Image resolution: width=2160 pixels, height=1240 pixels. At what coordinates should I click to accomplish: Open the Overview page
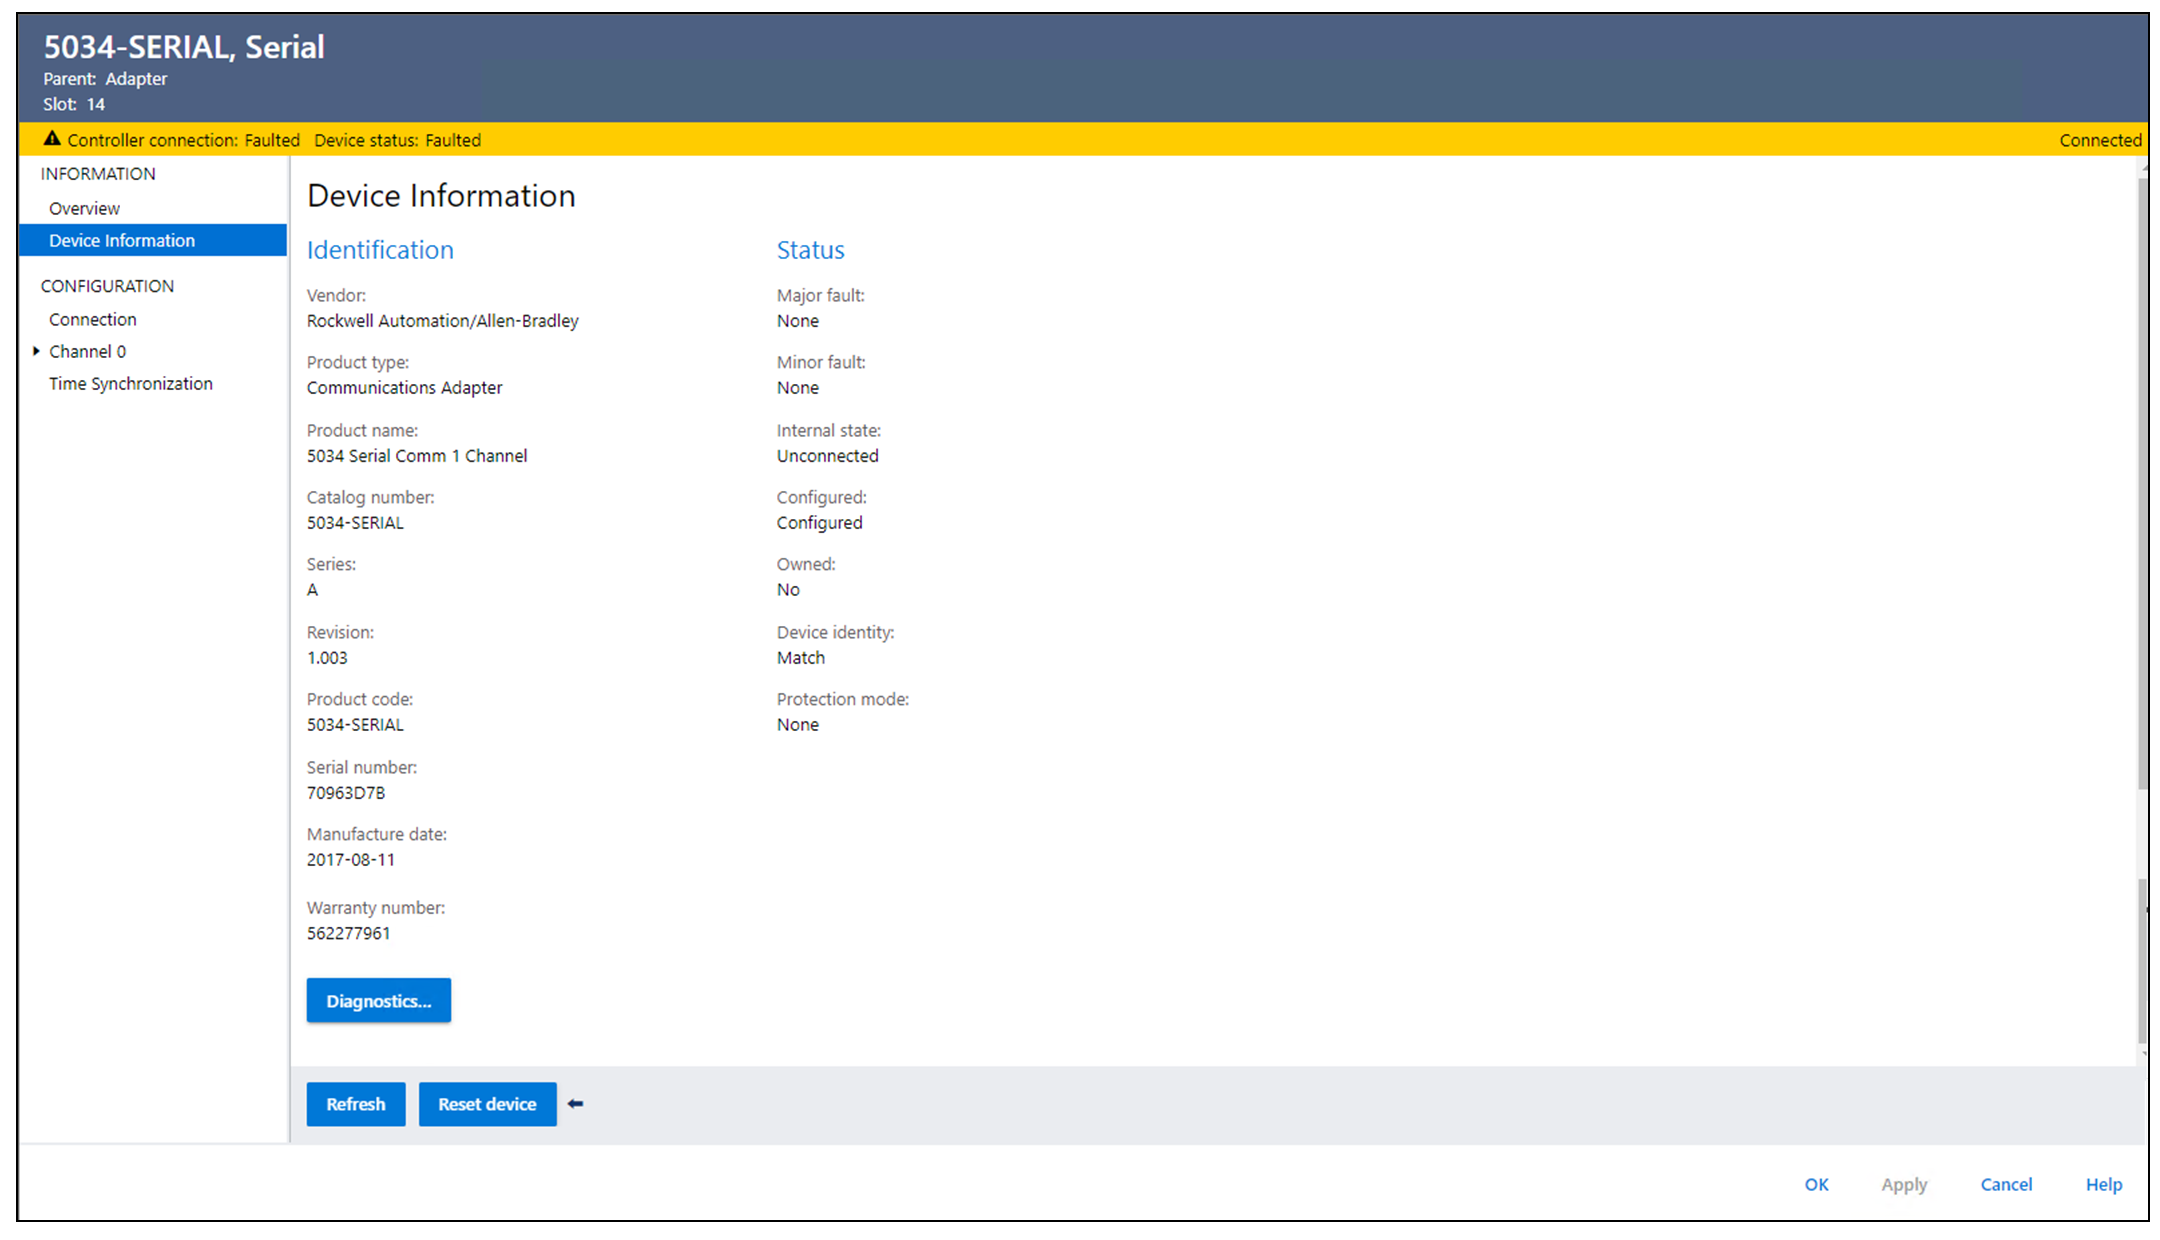(84, 208)
